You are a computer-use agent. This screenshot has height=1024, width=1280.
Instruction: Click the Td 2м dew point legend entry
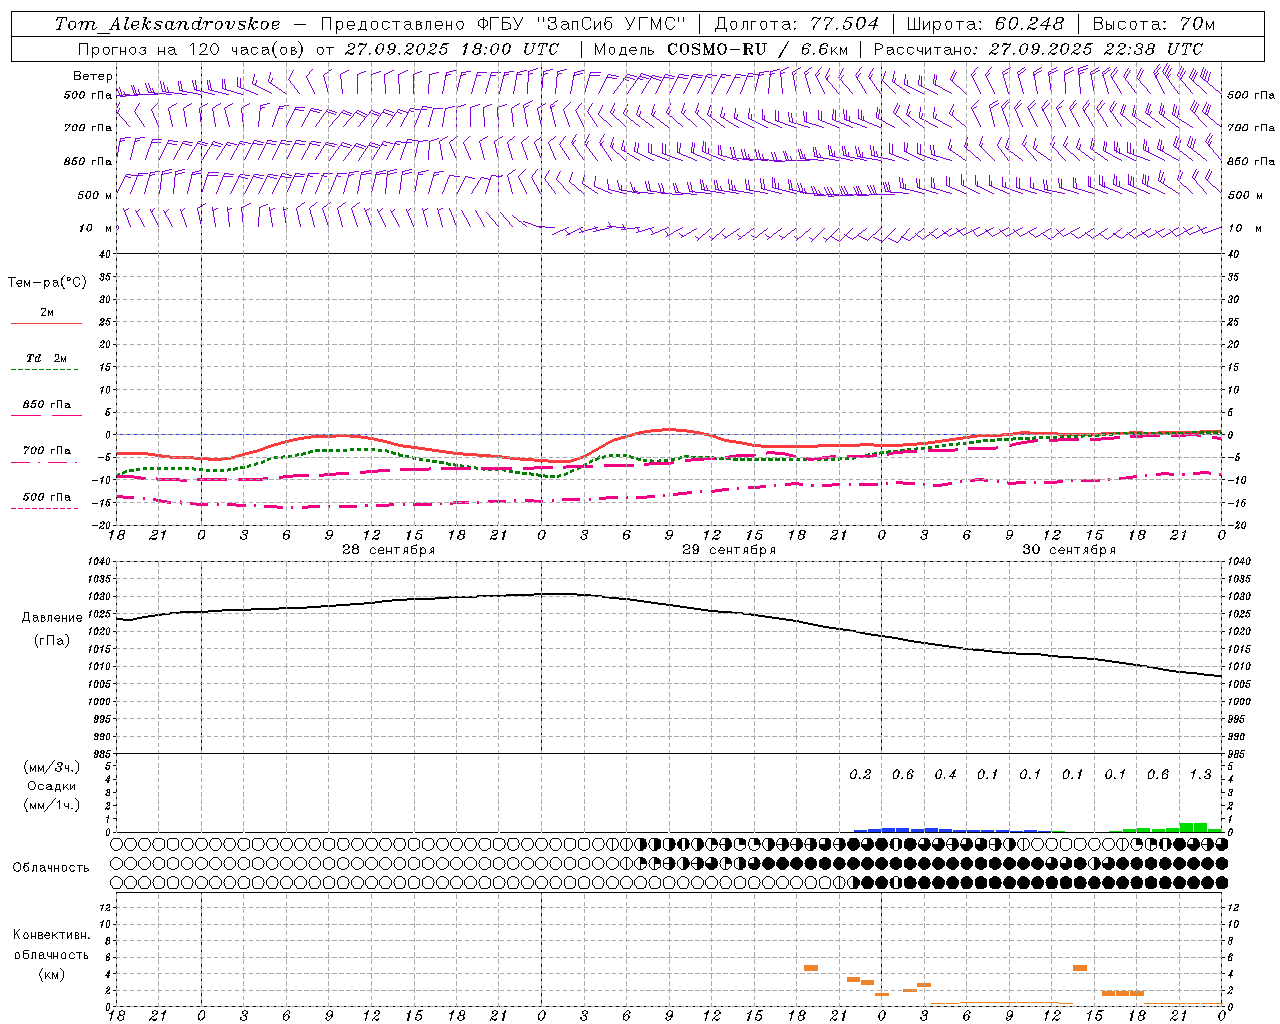(46, 358)
